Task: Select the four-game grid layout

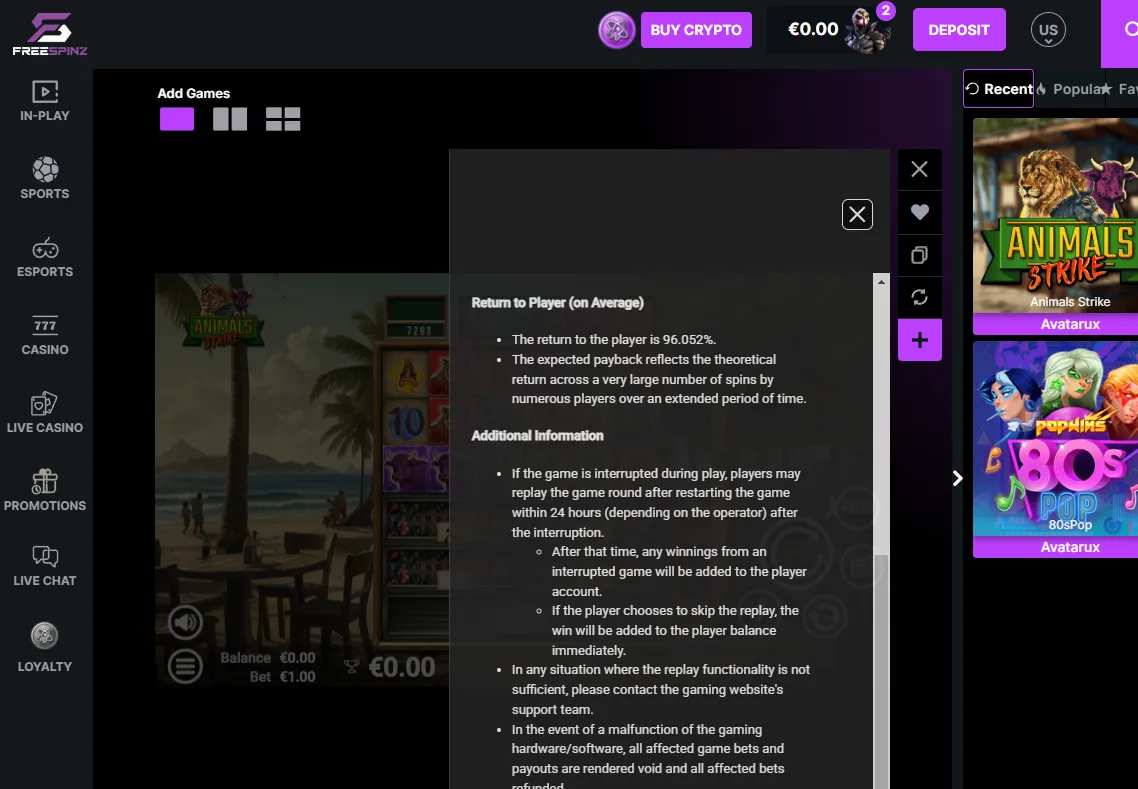Action: click(x=283, y=119)
